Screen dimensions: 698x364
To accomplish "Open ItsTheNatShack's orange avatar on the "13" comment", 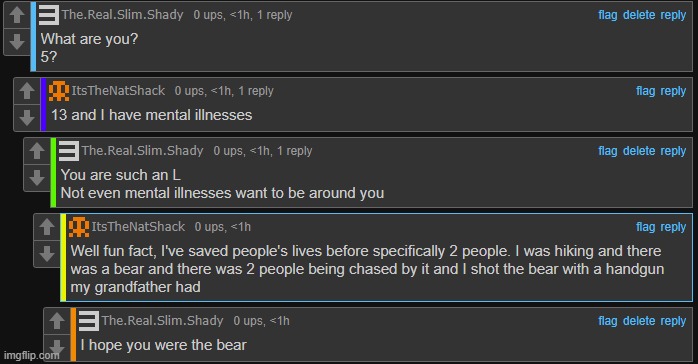I will click(x=59, y=91).
